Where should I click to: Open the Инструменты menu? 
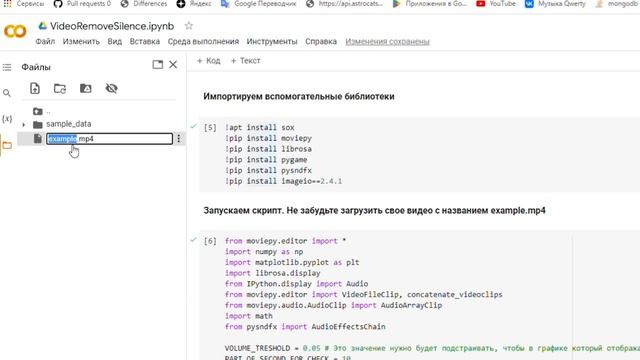[x=272, y=42]
